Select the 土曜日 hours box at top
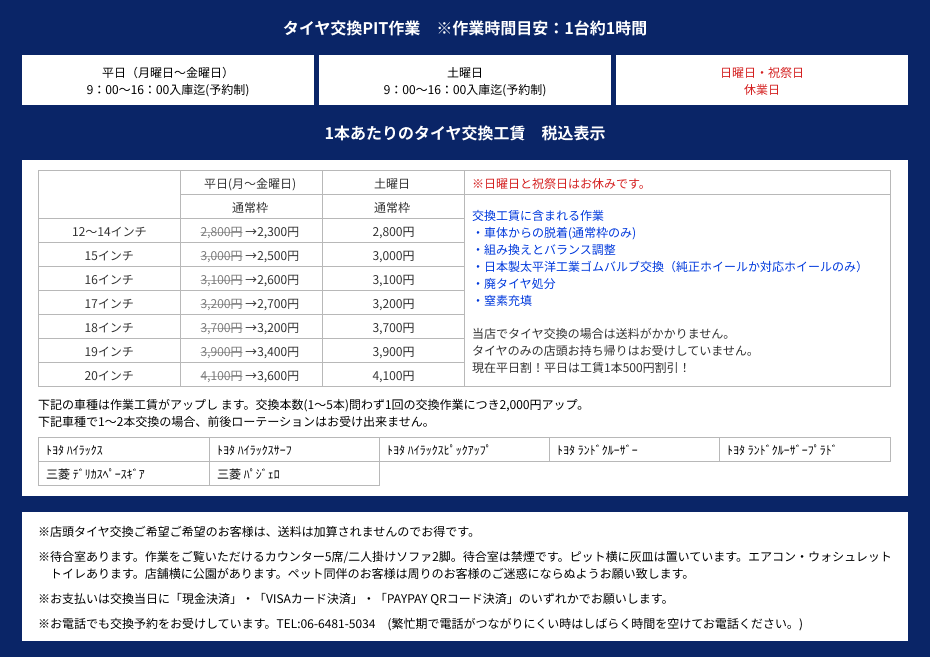The image size is (930, 657). pos(464,80)
